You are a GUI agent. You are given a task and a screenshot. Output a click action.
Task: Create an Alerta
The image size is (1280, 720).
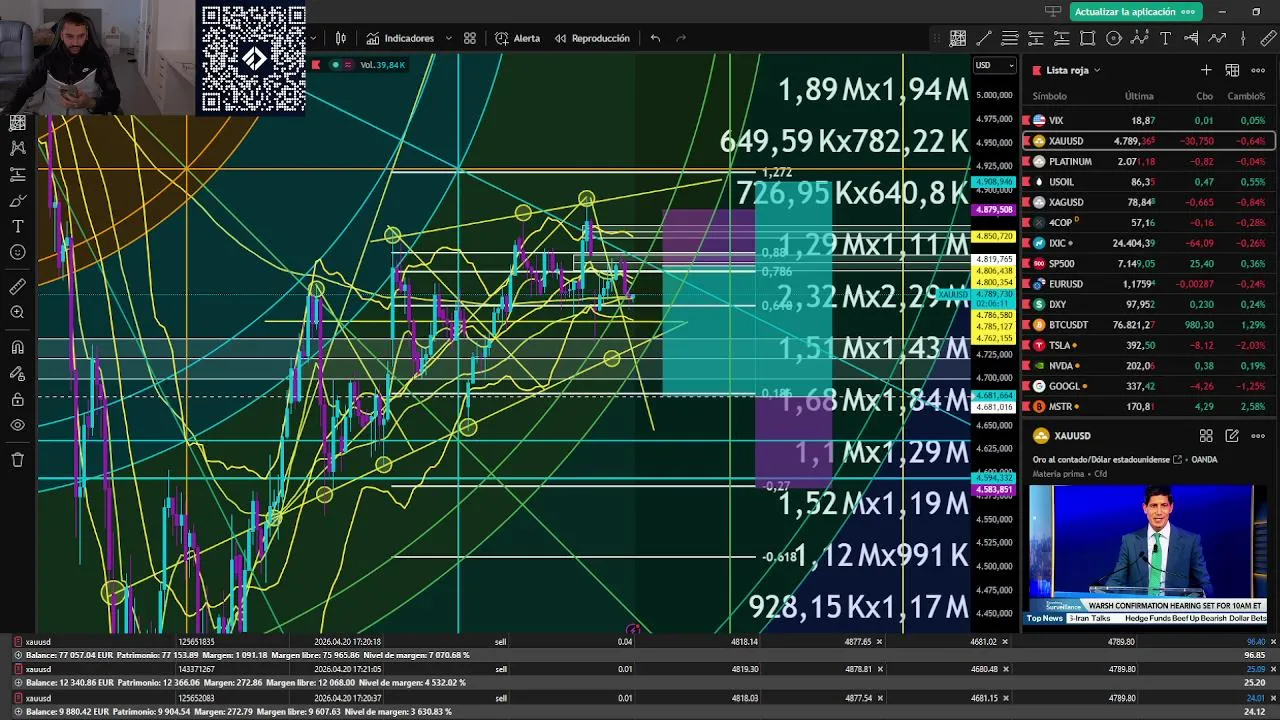pyautogui.click(x=517, y=38)
